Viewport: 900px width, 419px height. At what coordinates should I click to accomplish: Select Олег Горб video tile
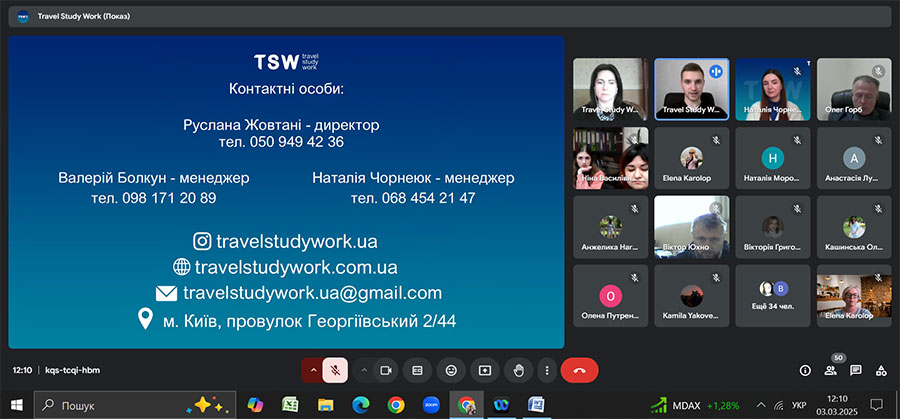pyautogui.click(x=854, y=89)
